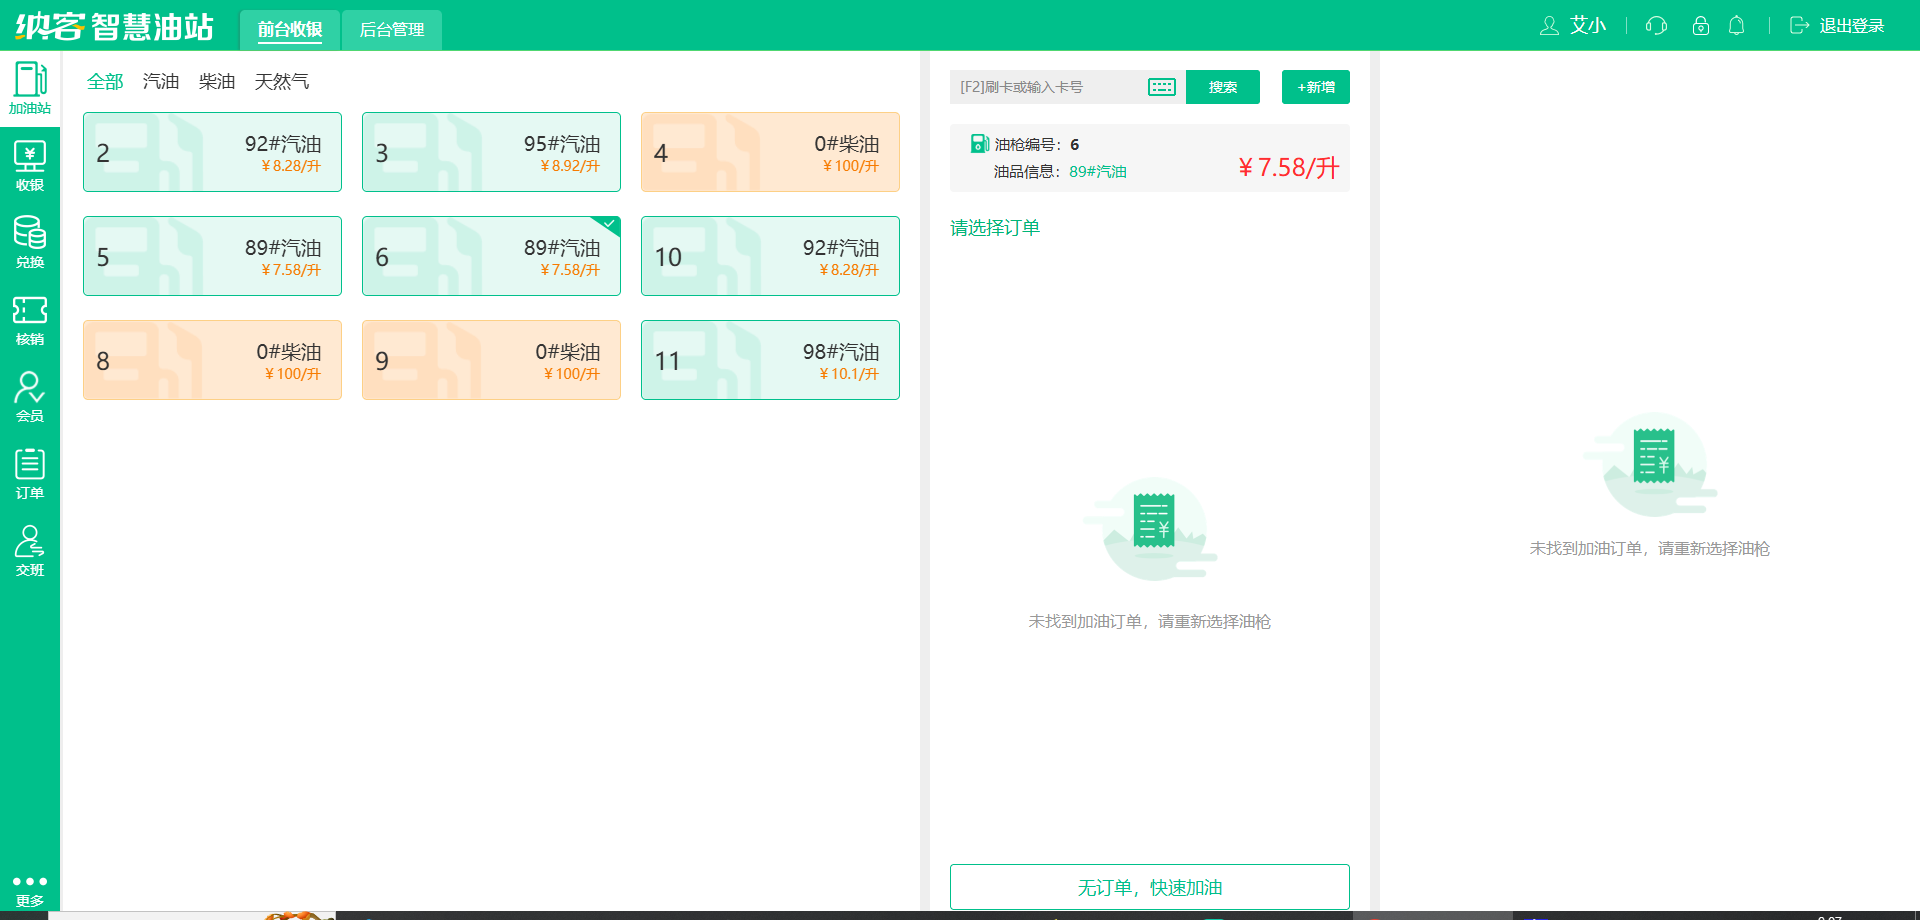Open the 会员 member sidebar icon

click(x=30, y=397)
